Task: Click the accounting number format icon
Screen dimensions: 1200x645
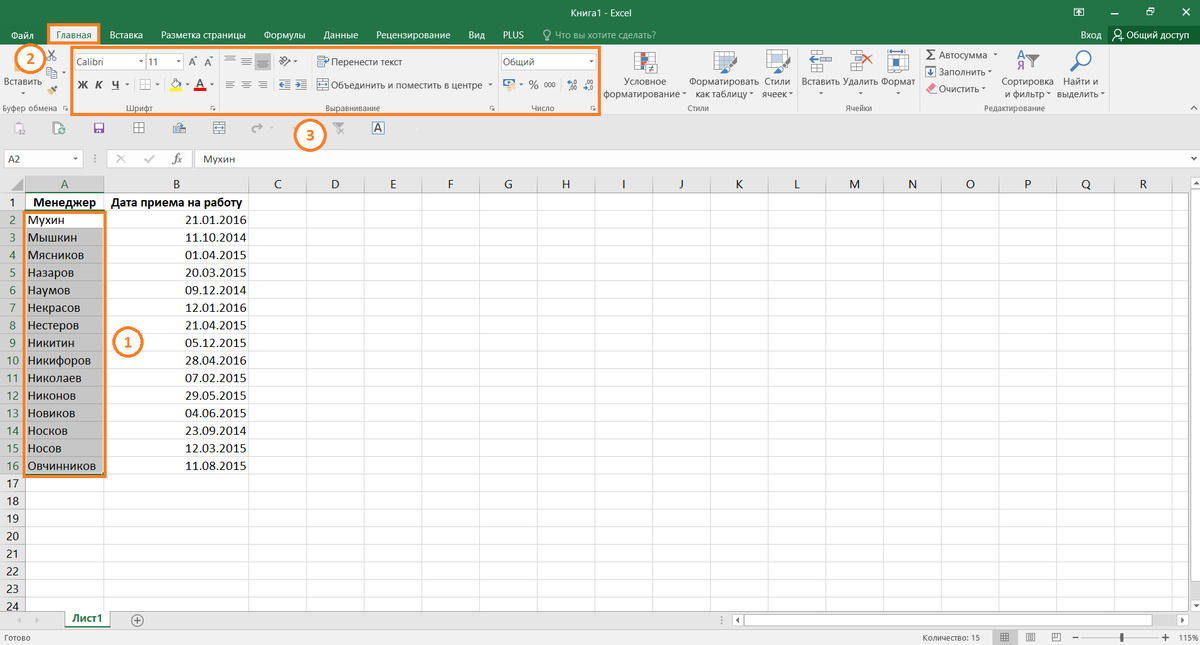Action: [511, 85]
